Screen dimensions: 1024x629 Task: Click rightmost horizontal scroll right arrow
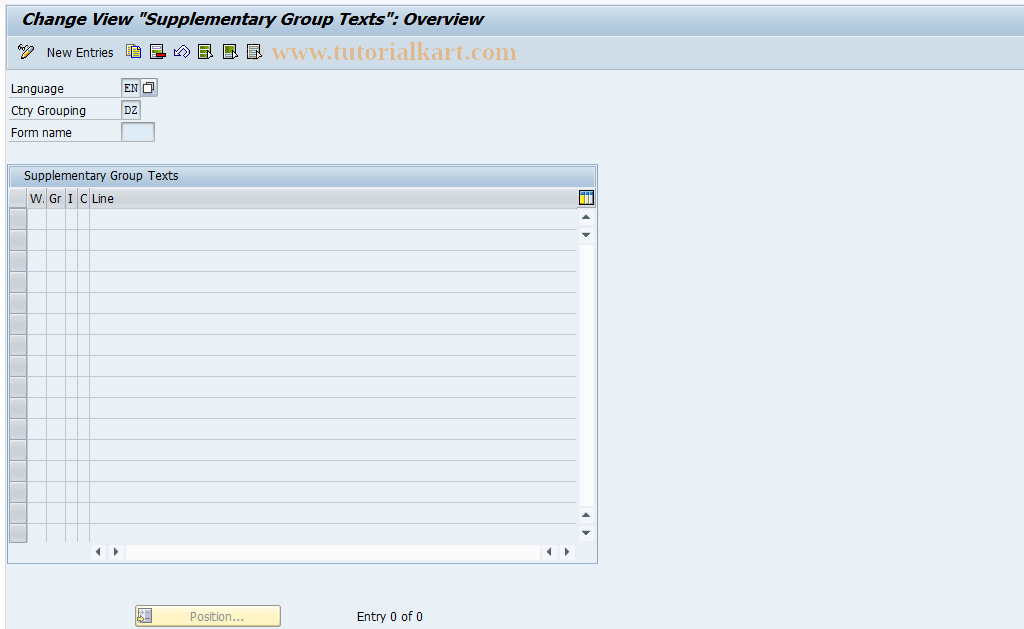pyautogui.click(x=566, y=552)
